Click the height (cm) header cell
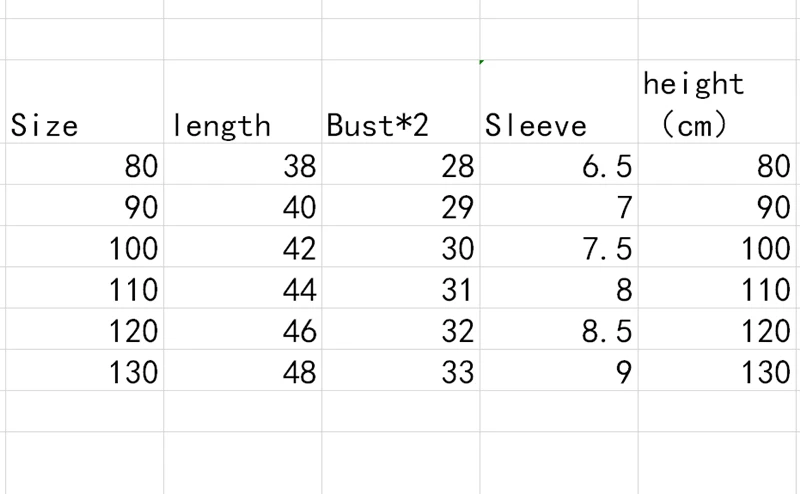 719,102
